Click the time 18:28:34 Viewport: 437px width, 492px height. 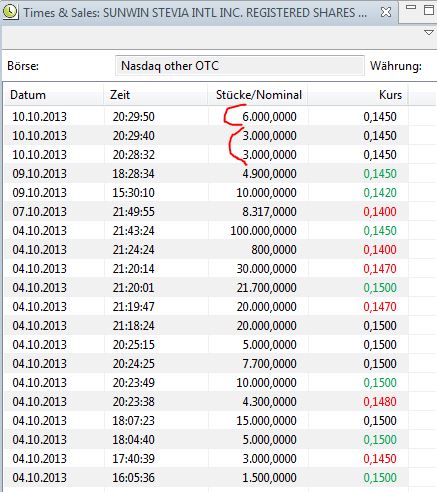[133, 174]
